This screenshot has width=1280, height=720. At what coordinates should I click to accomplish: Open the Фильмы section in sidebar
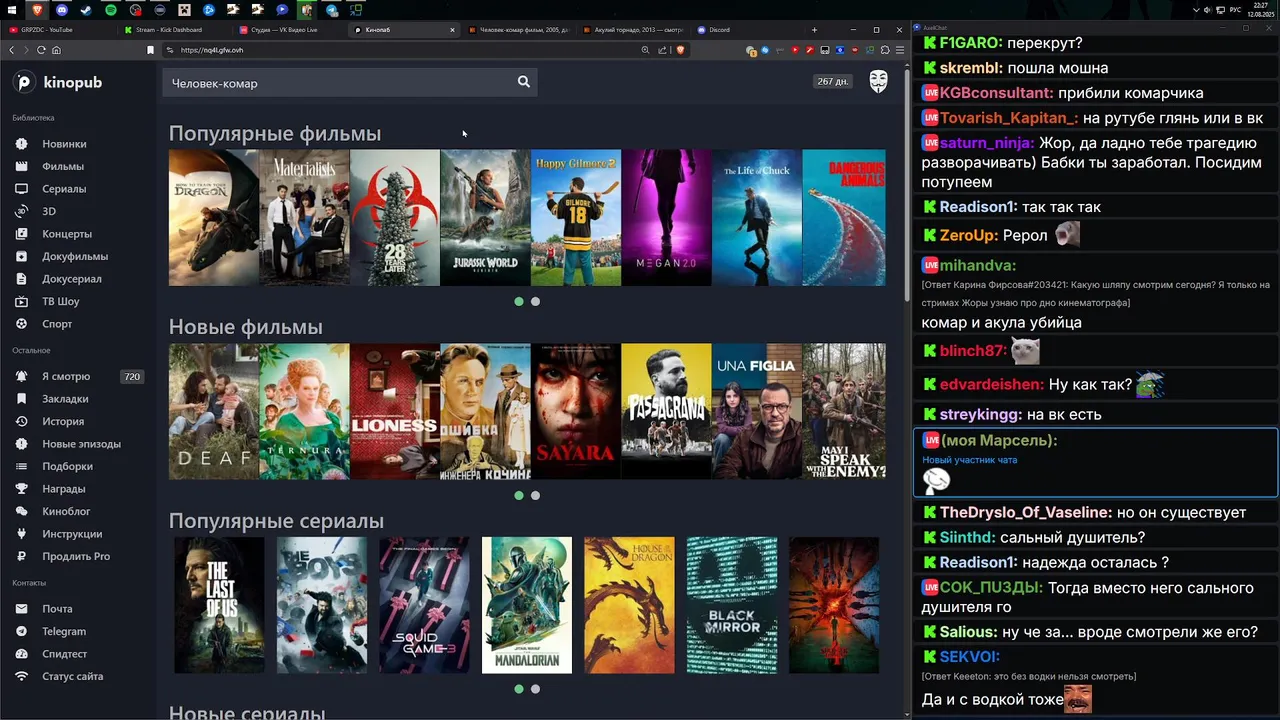63,166
